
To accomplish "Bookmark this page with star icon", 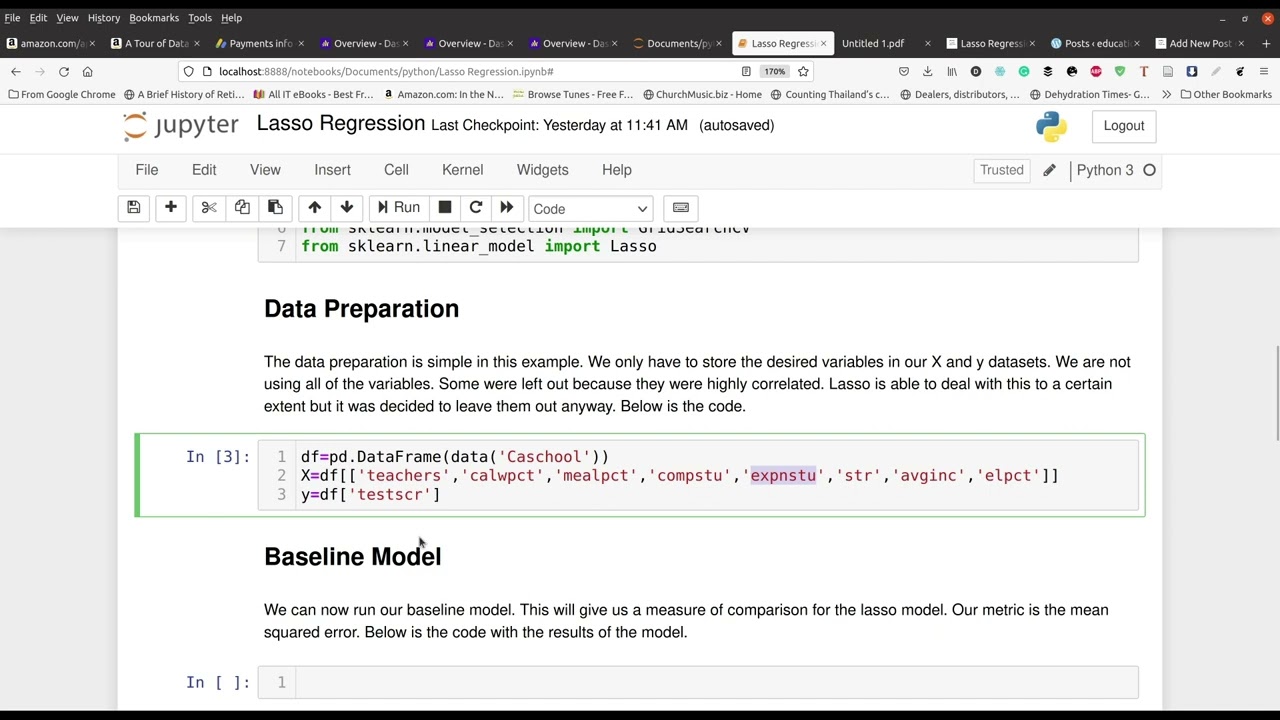I will tap(803, 72).
